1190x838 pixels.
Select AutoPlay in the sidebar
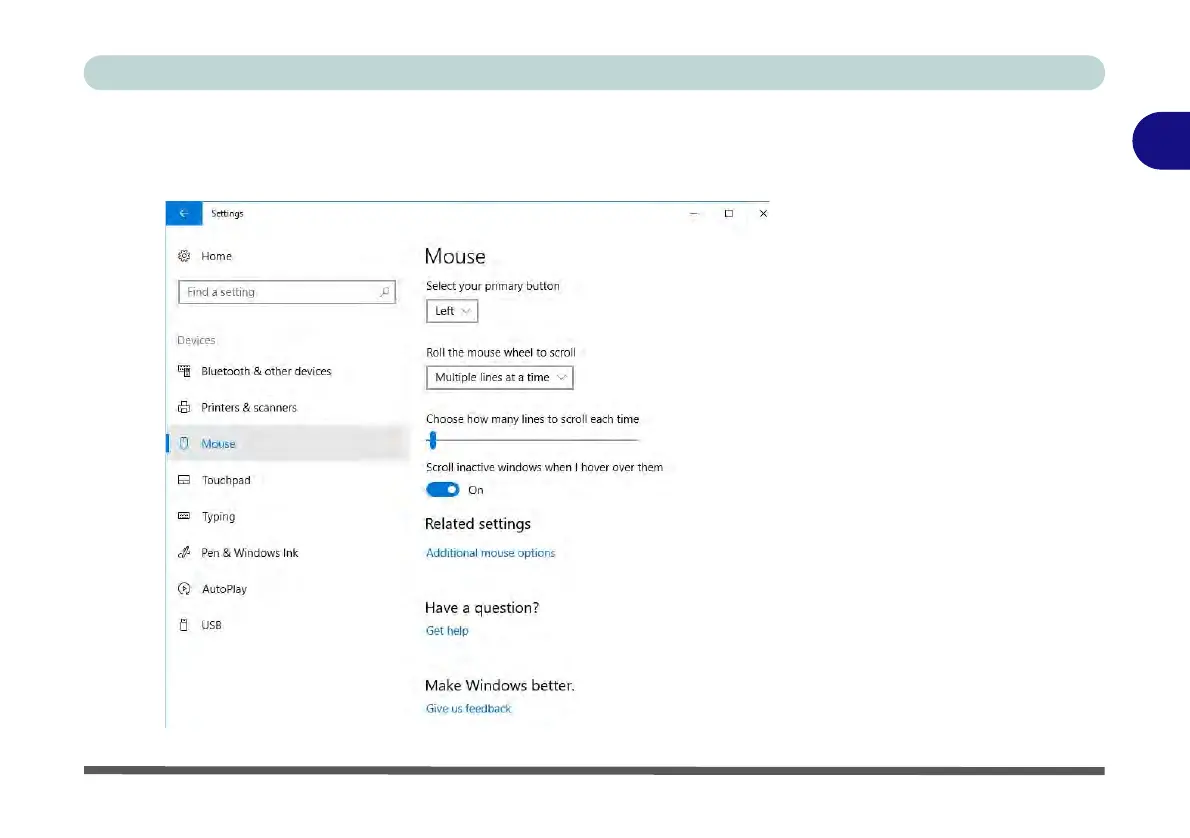click(224, 589)
